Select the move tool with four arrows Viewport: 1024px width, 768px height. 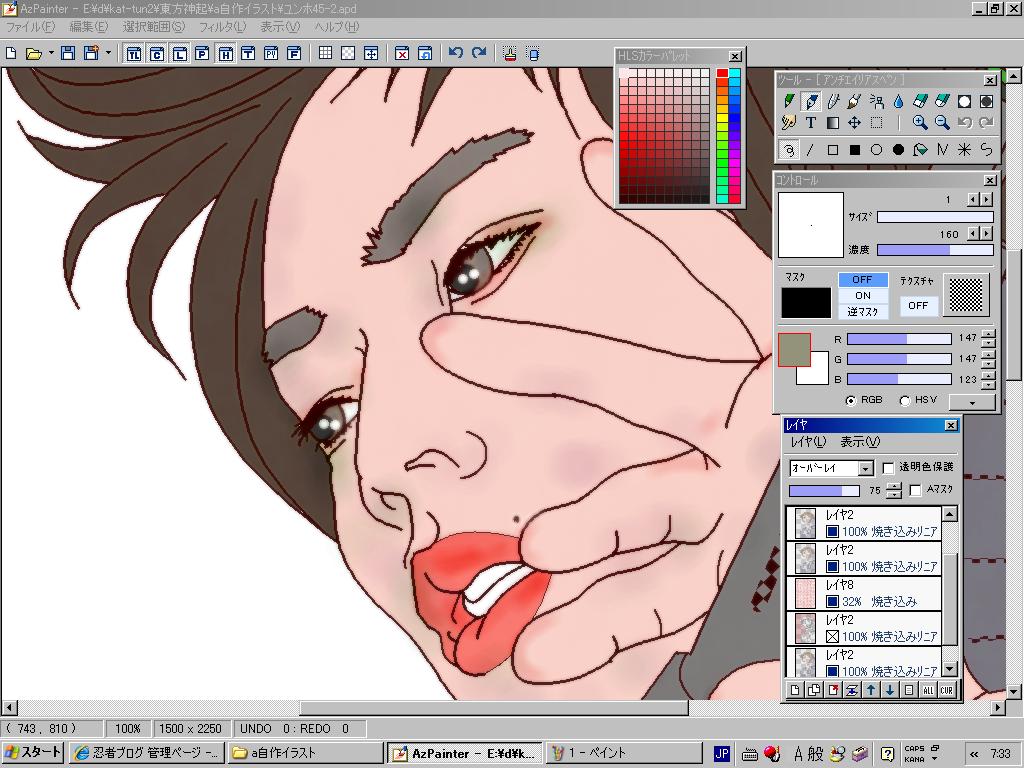click(x=854, y=123)
